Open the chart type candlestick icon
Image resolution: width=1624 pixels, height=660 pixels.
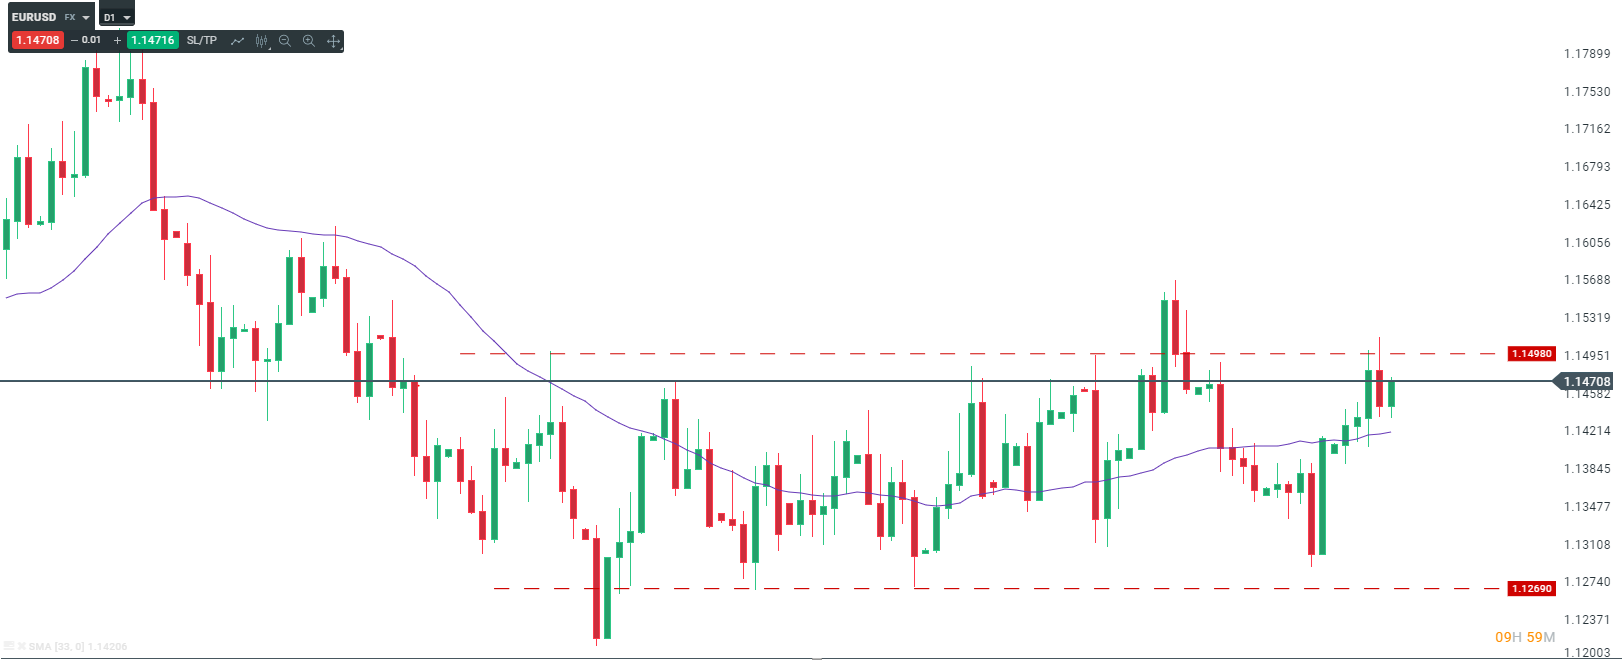pyautogui.click(x=261, y=41)
